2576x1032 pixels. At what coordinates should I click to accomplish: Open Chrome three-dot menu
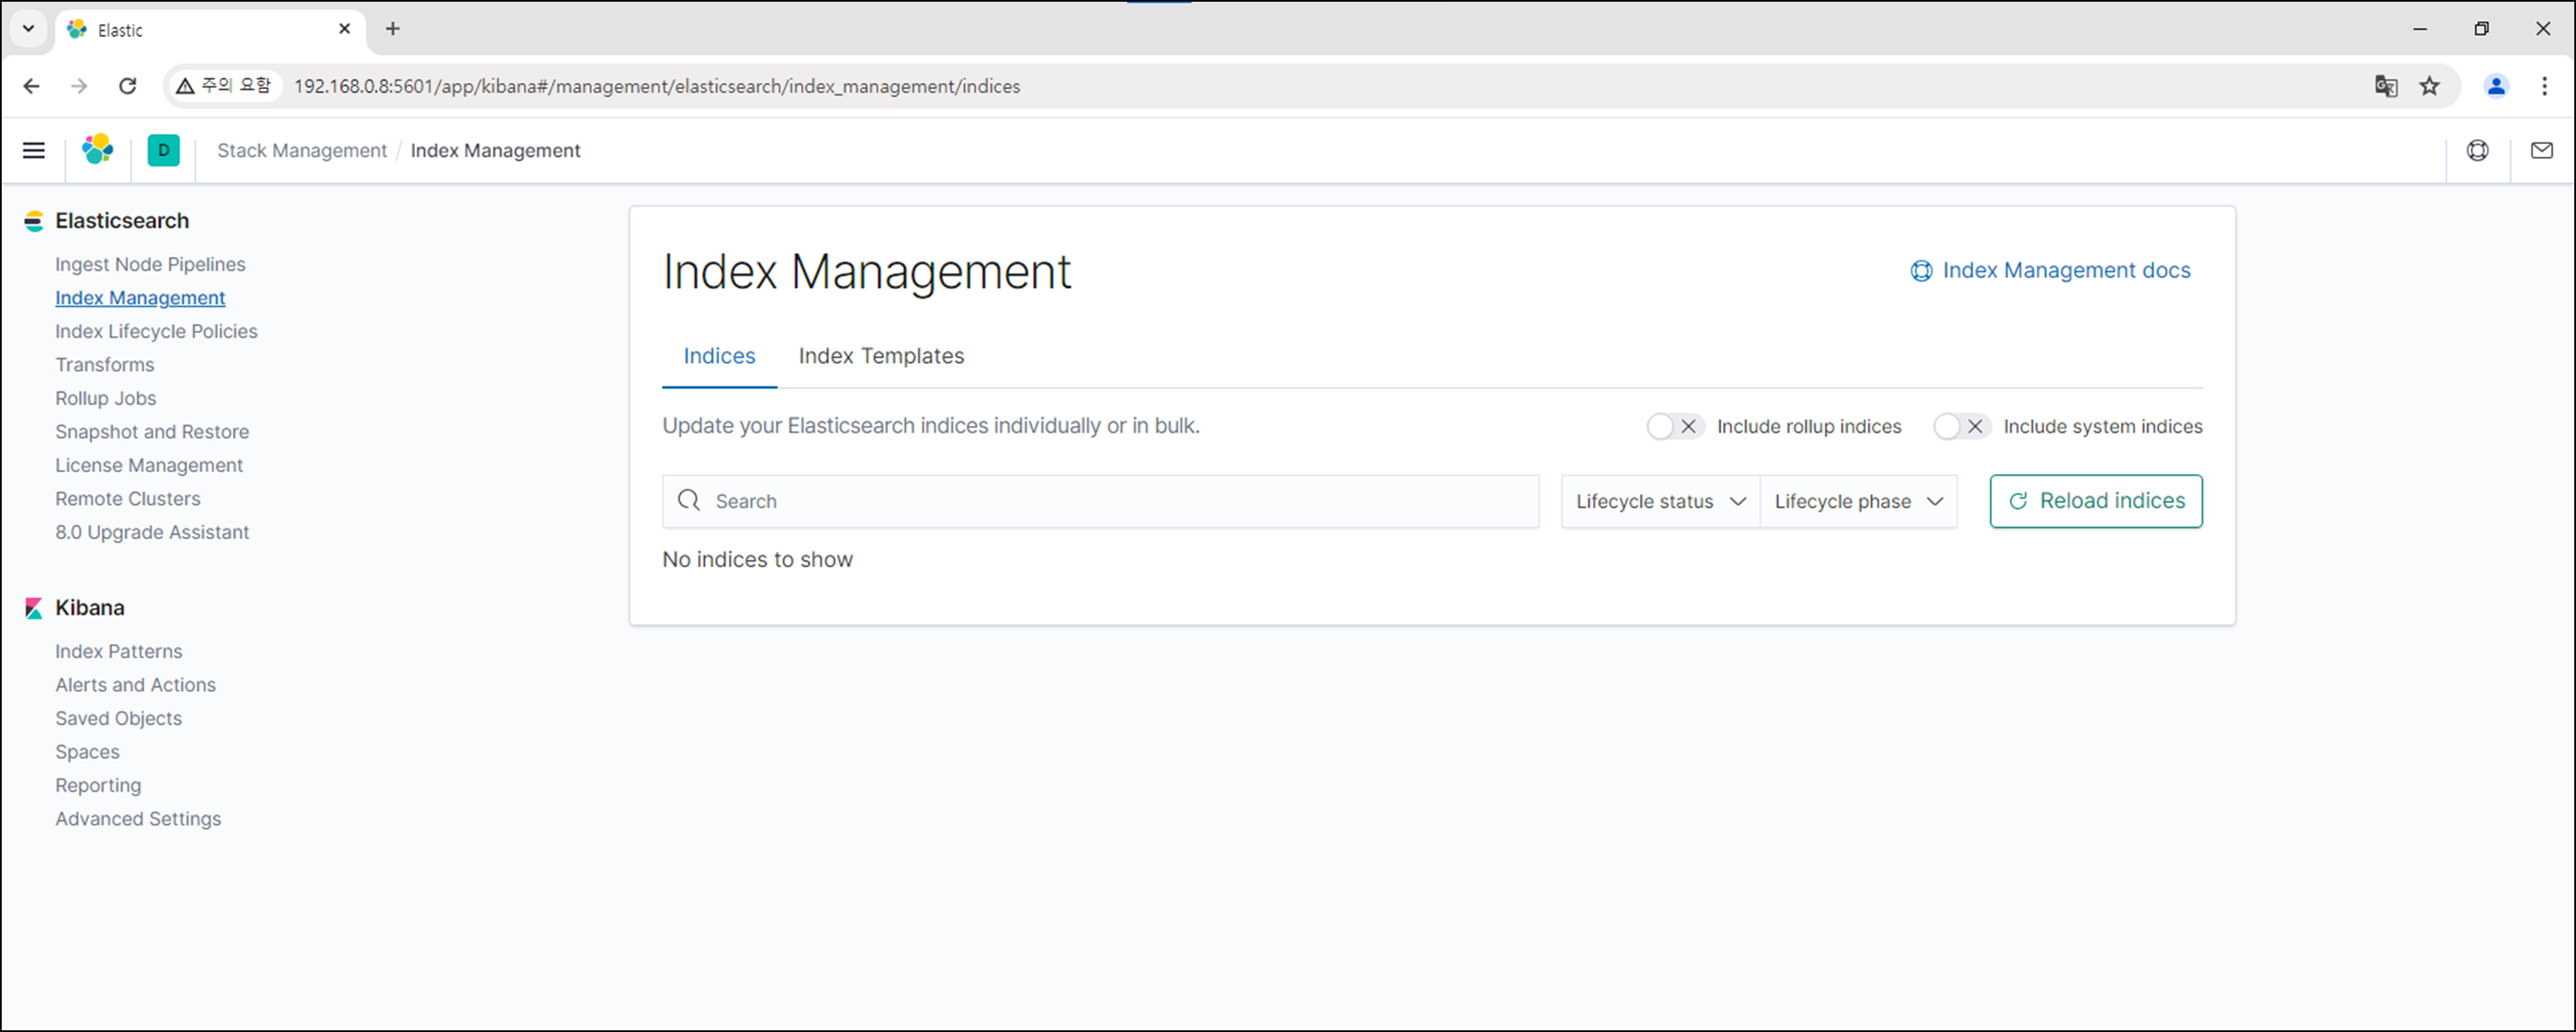2545,86
